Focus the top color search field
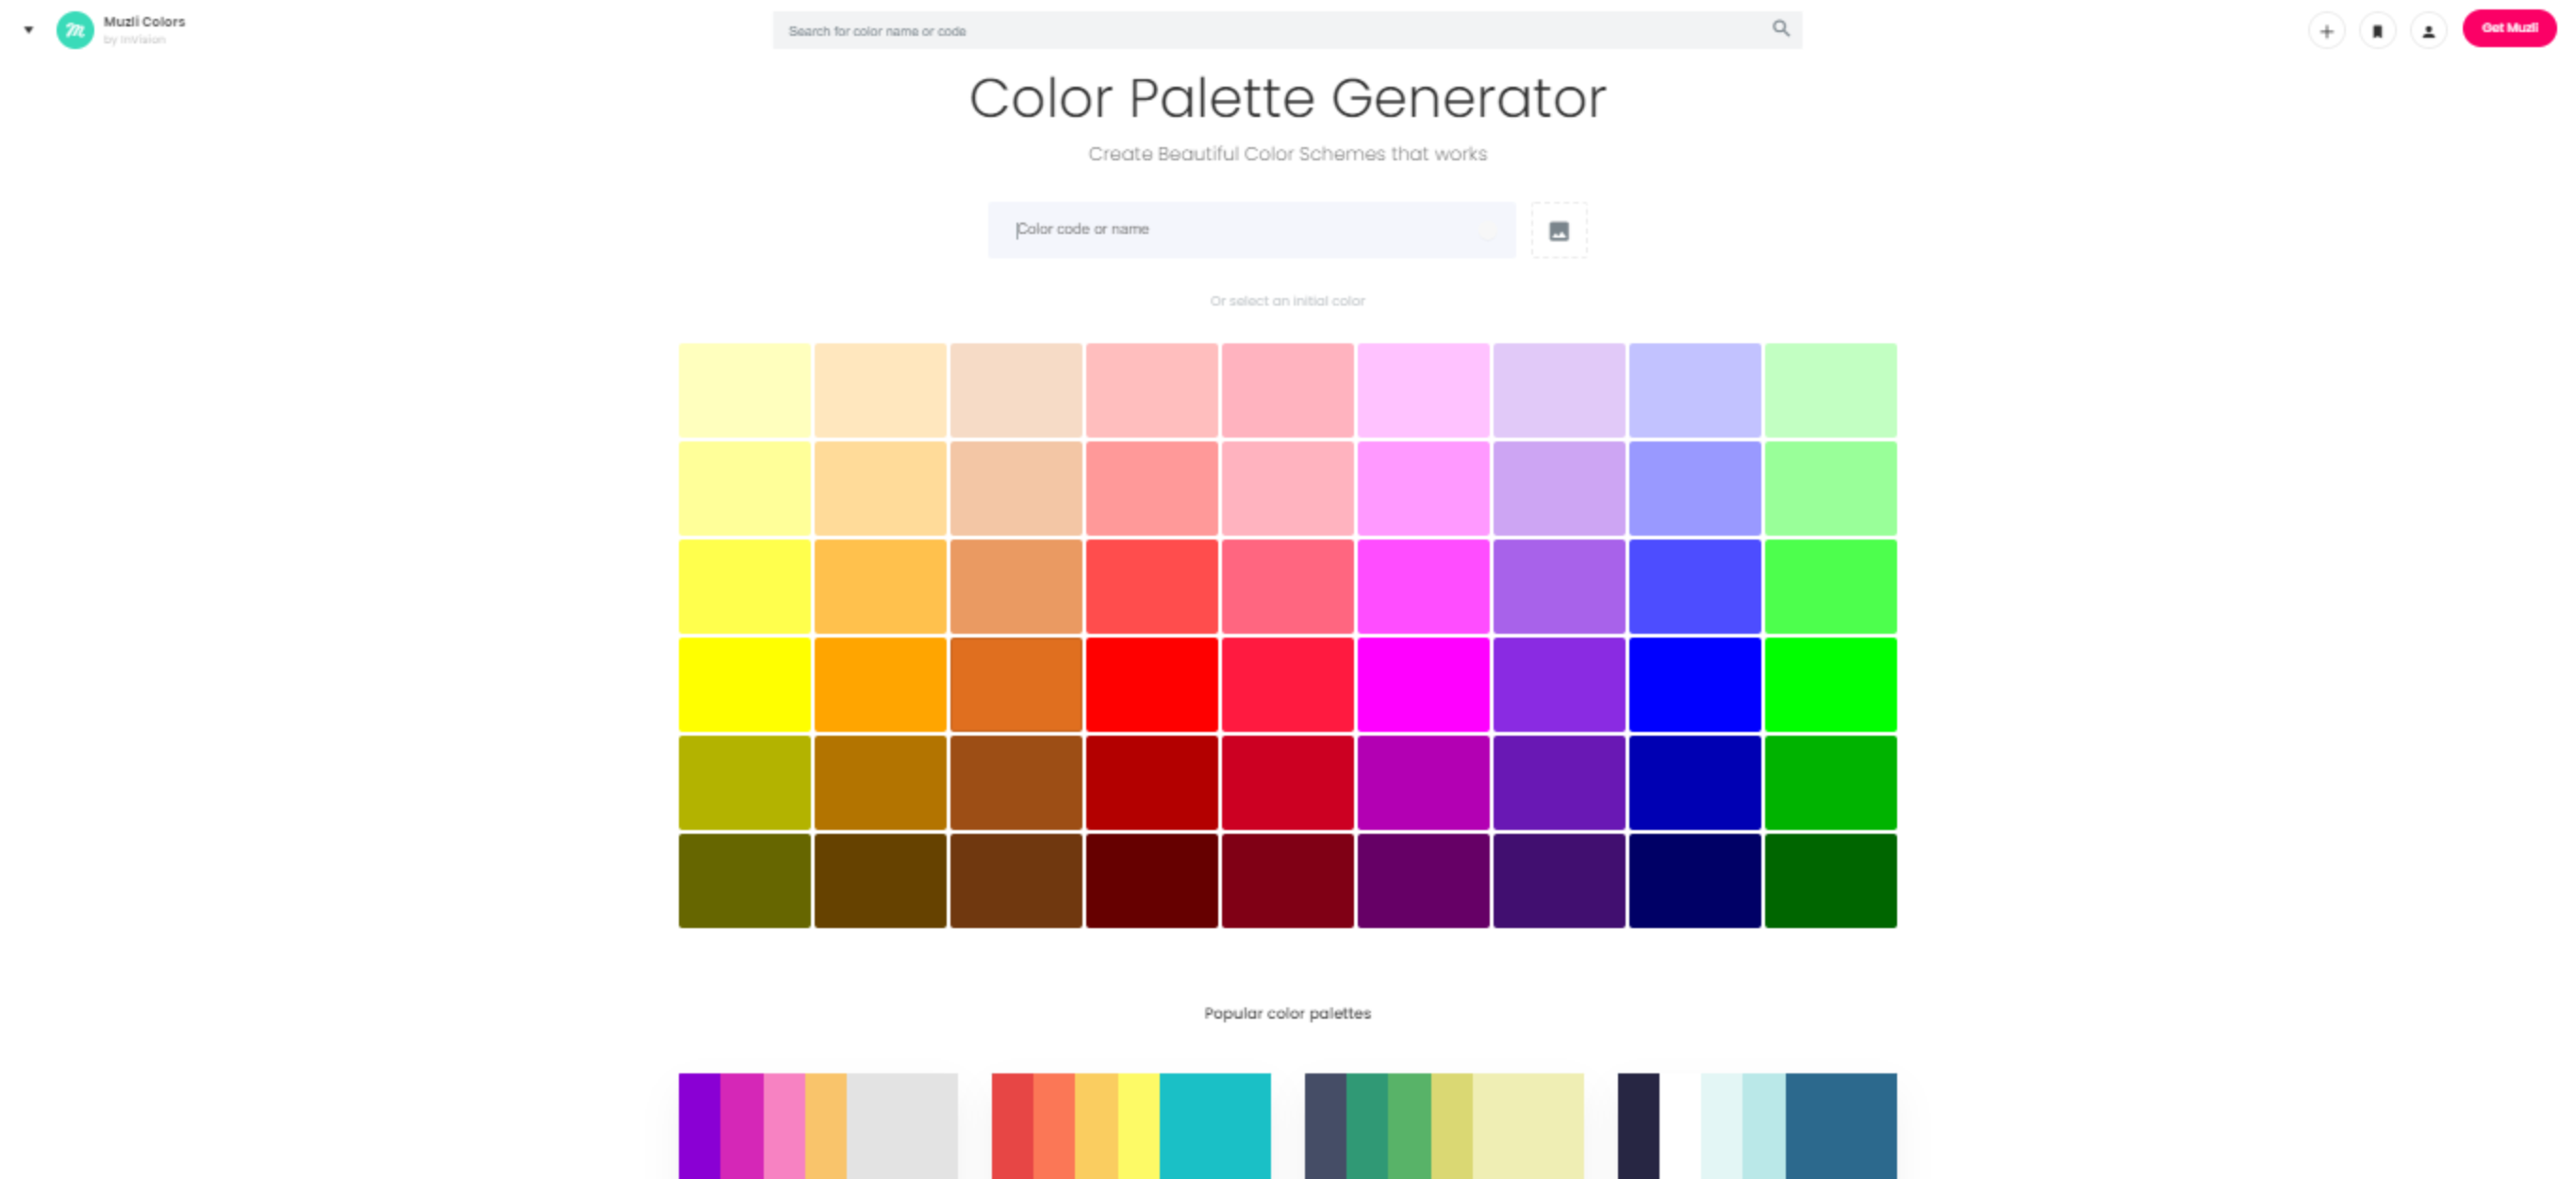 click(1270, 31)
